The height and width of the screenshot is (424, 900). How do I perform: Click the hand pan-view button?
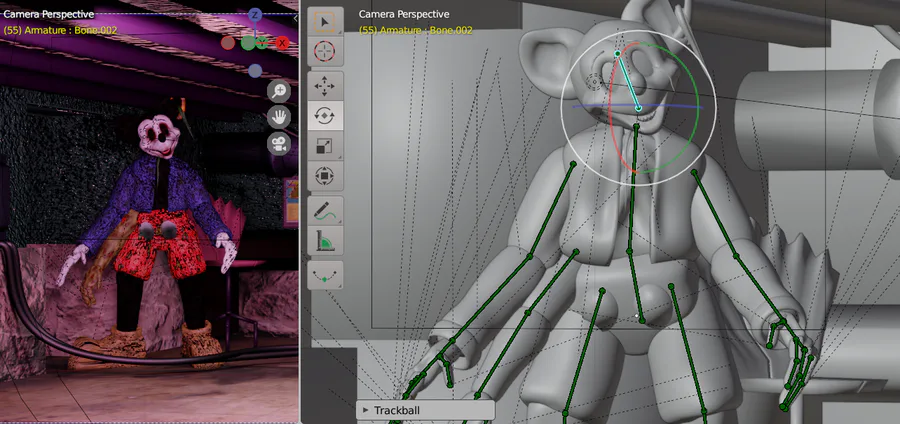279,118
